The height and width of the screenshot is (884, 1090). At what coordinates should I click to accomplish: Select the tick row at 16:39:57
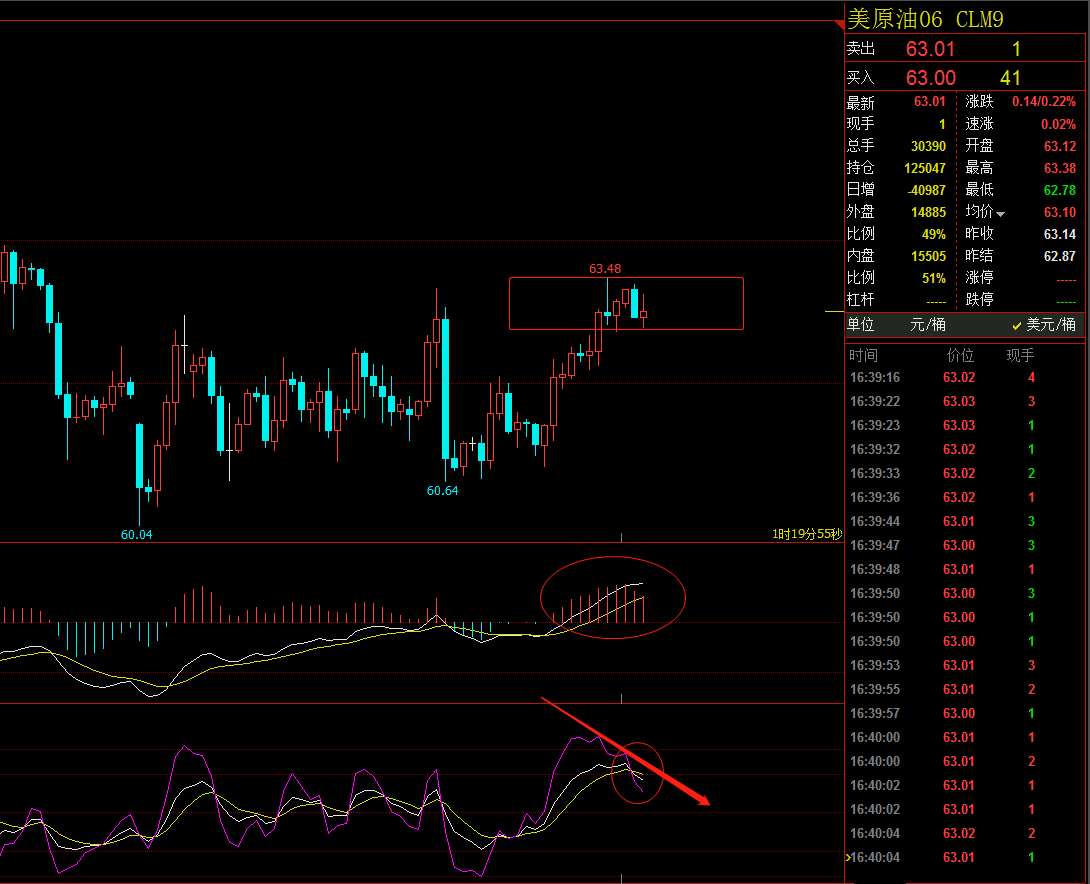[x=964, y=713]
